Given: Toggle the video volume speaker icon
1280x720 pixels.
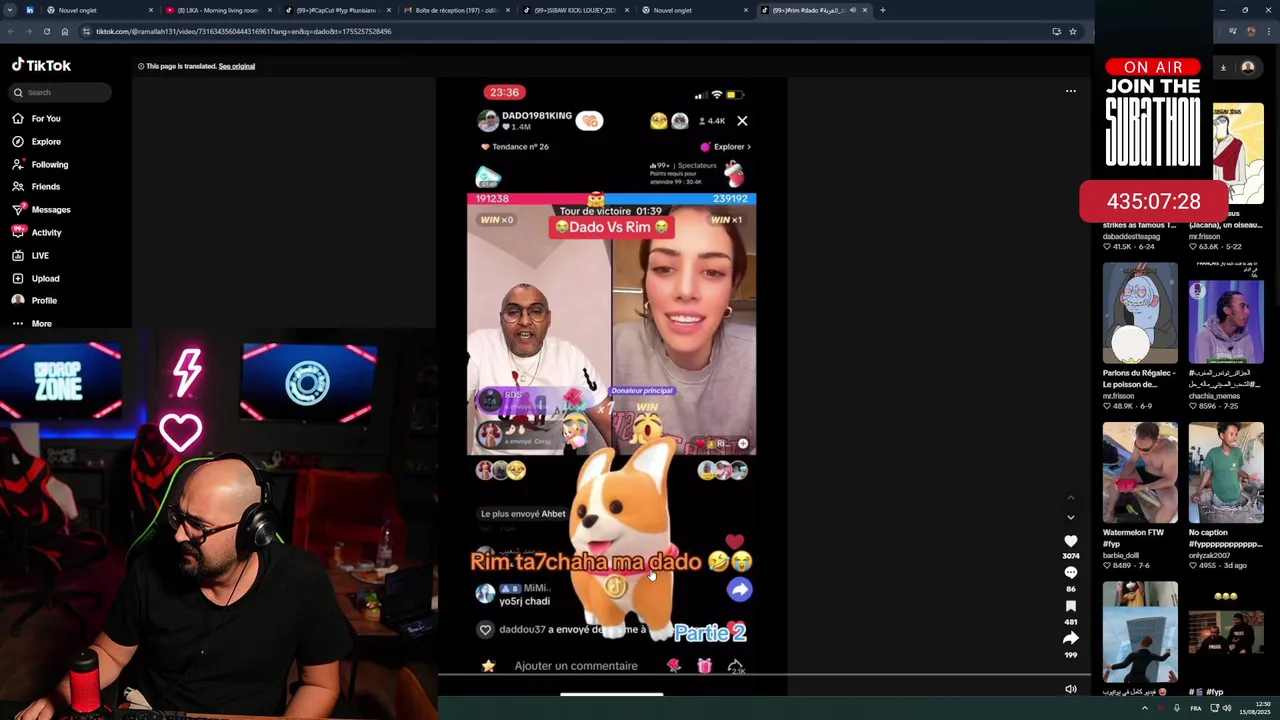Looking at the screenshot, I should 1070,689.
